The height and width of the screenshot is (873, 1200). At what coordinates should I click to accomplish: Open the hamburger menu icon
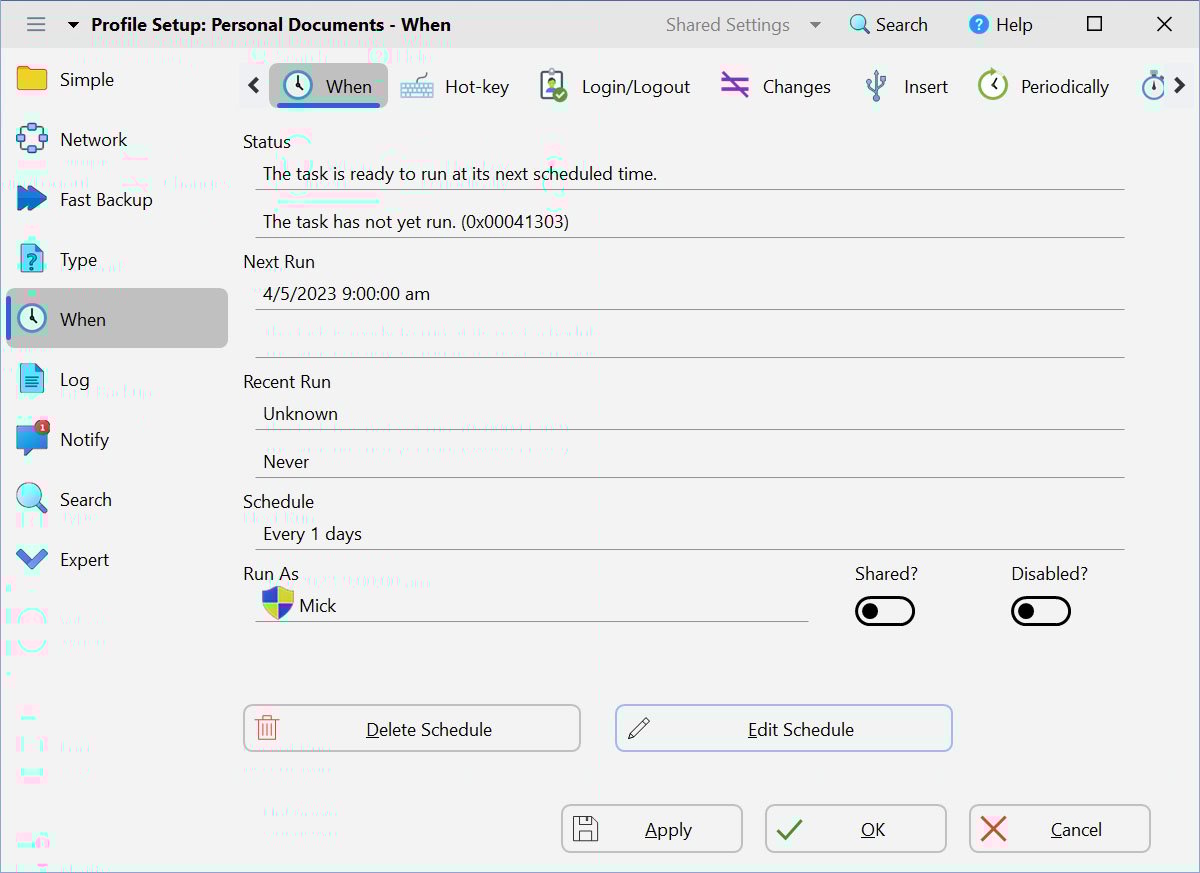36,24
